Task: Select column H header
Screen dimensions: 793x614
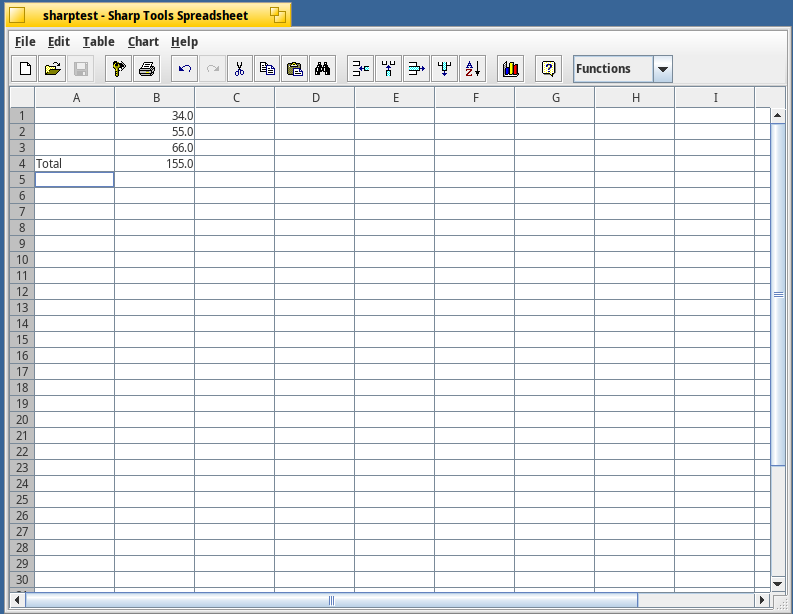Action: click(635, 98)
